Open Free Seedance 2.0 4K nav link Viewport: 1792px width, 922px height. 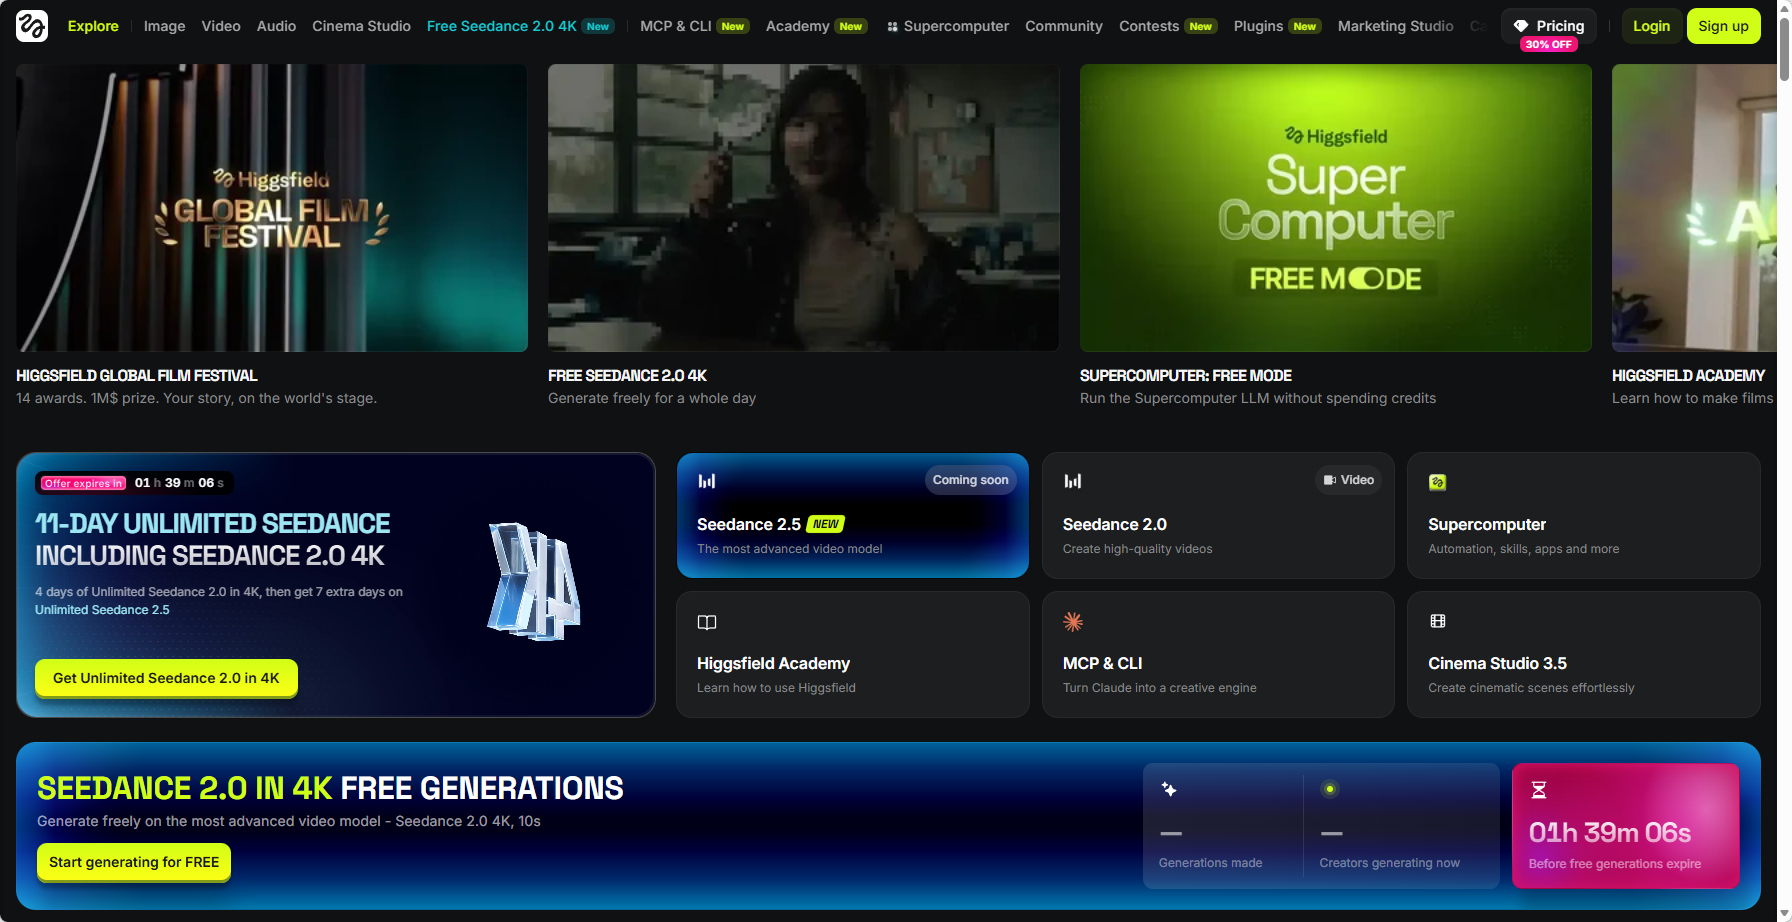coord(520,26)
